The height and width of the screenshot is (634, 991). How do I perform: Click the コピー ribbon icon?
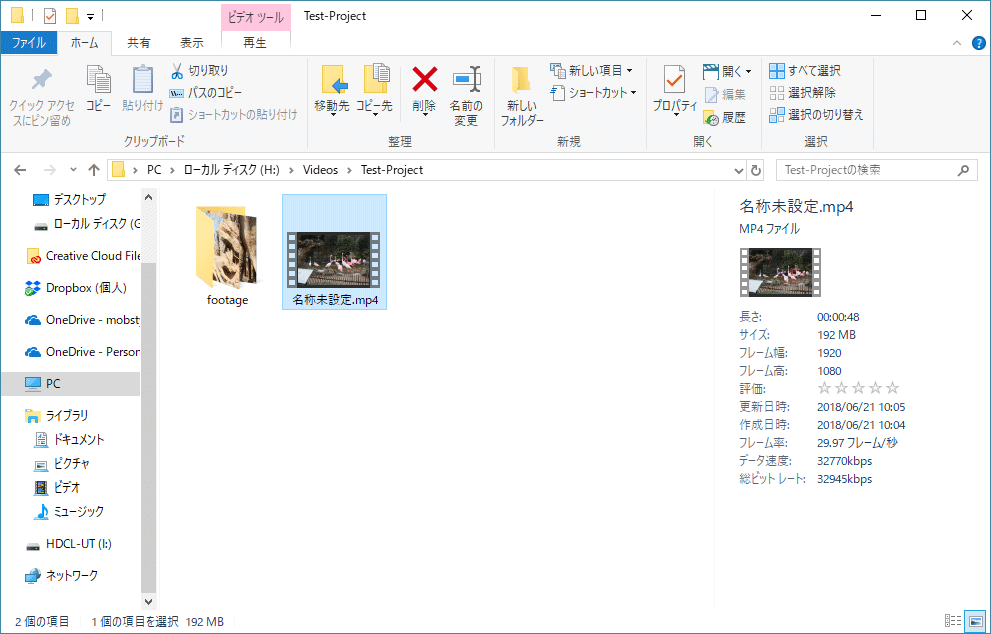99,80
